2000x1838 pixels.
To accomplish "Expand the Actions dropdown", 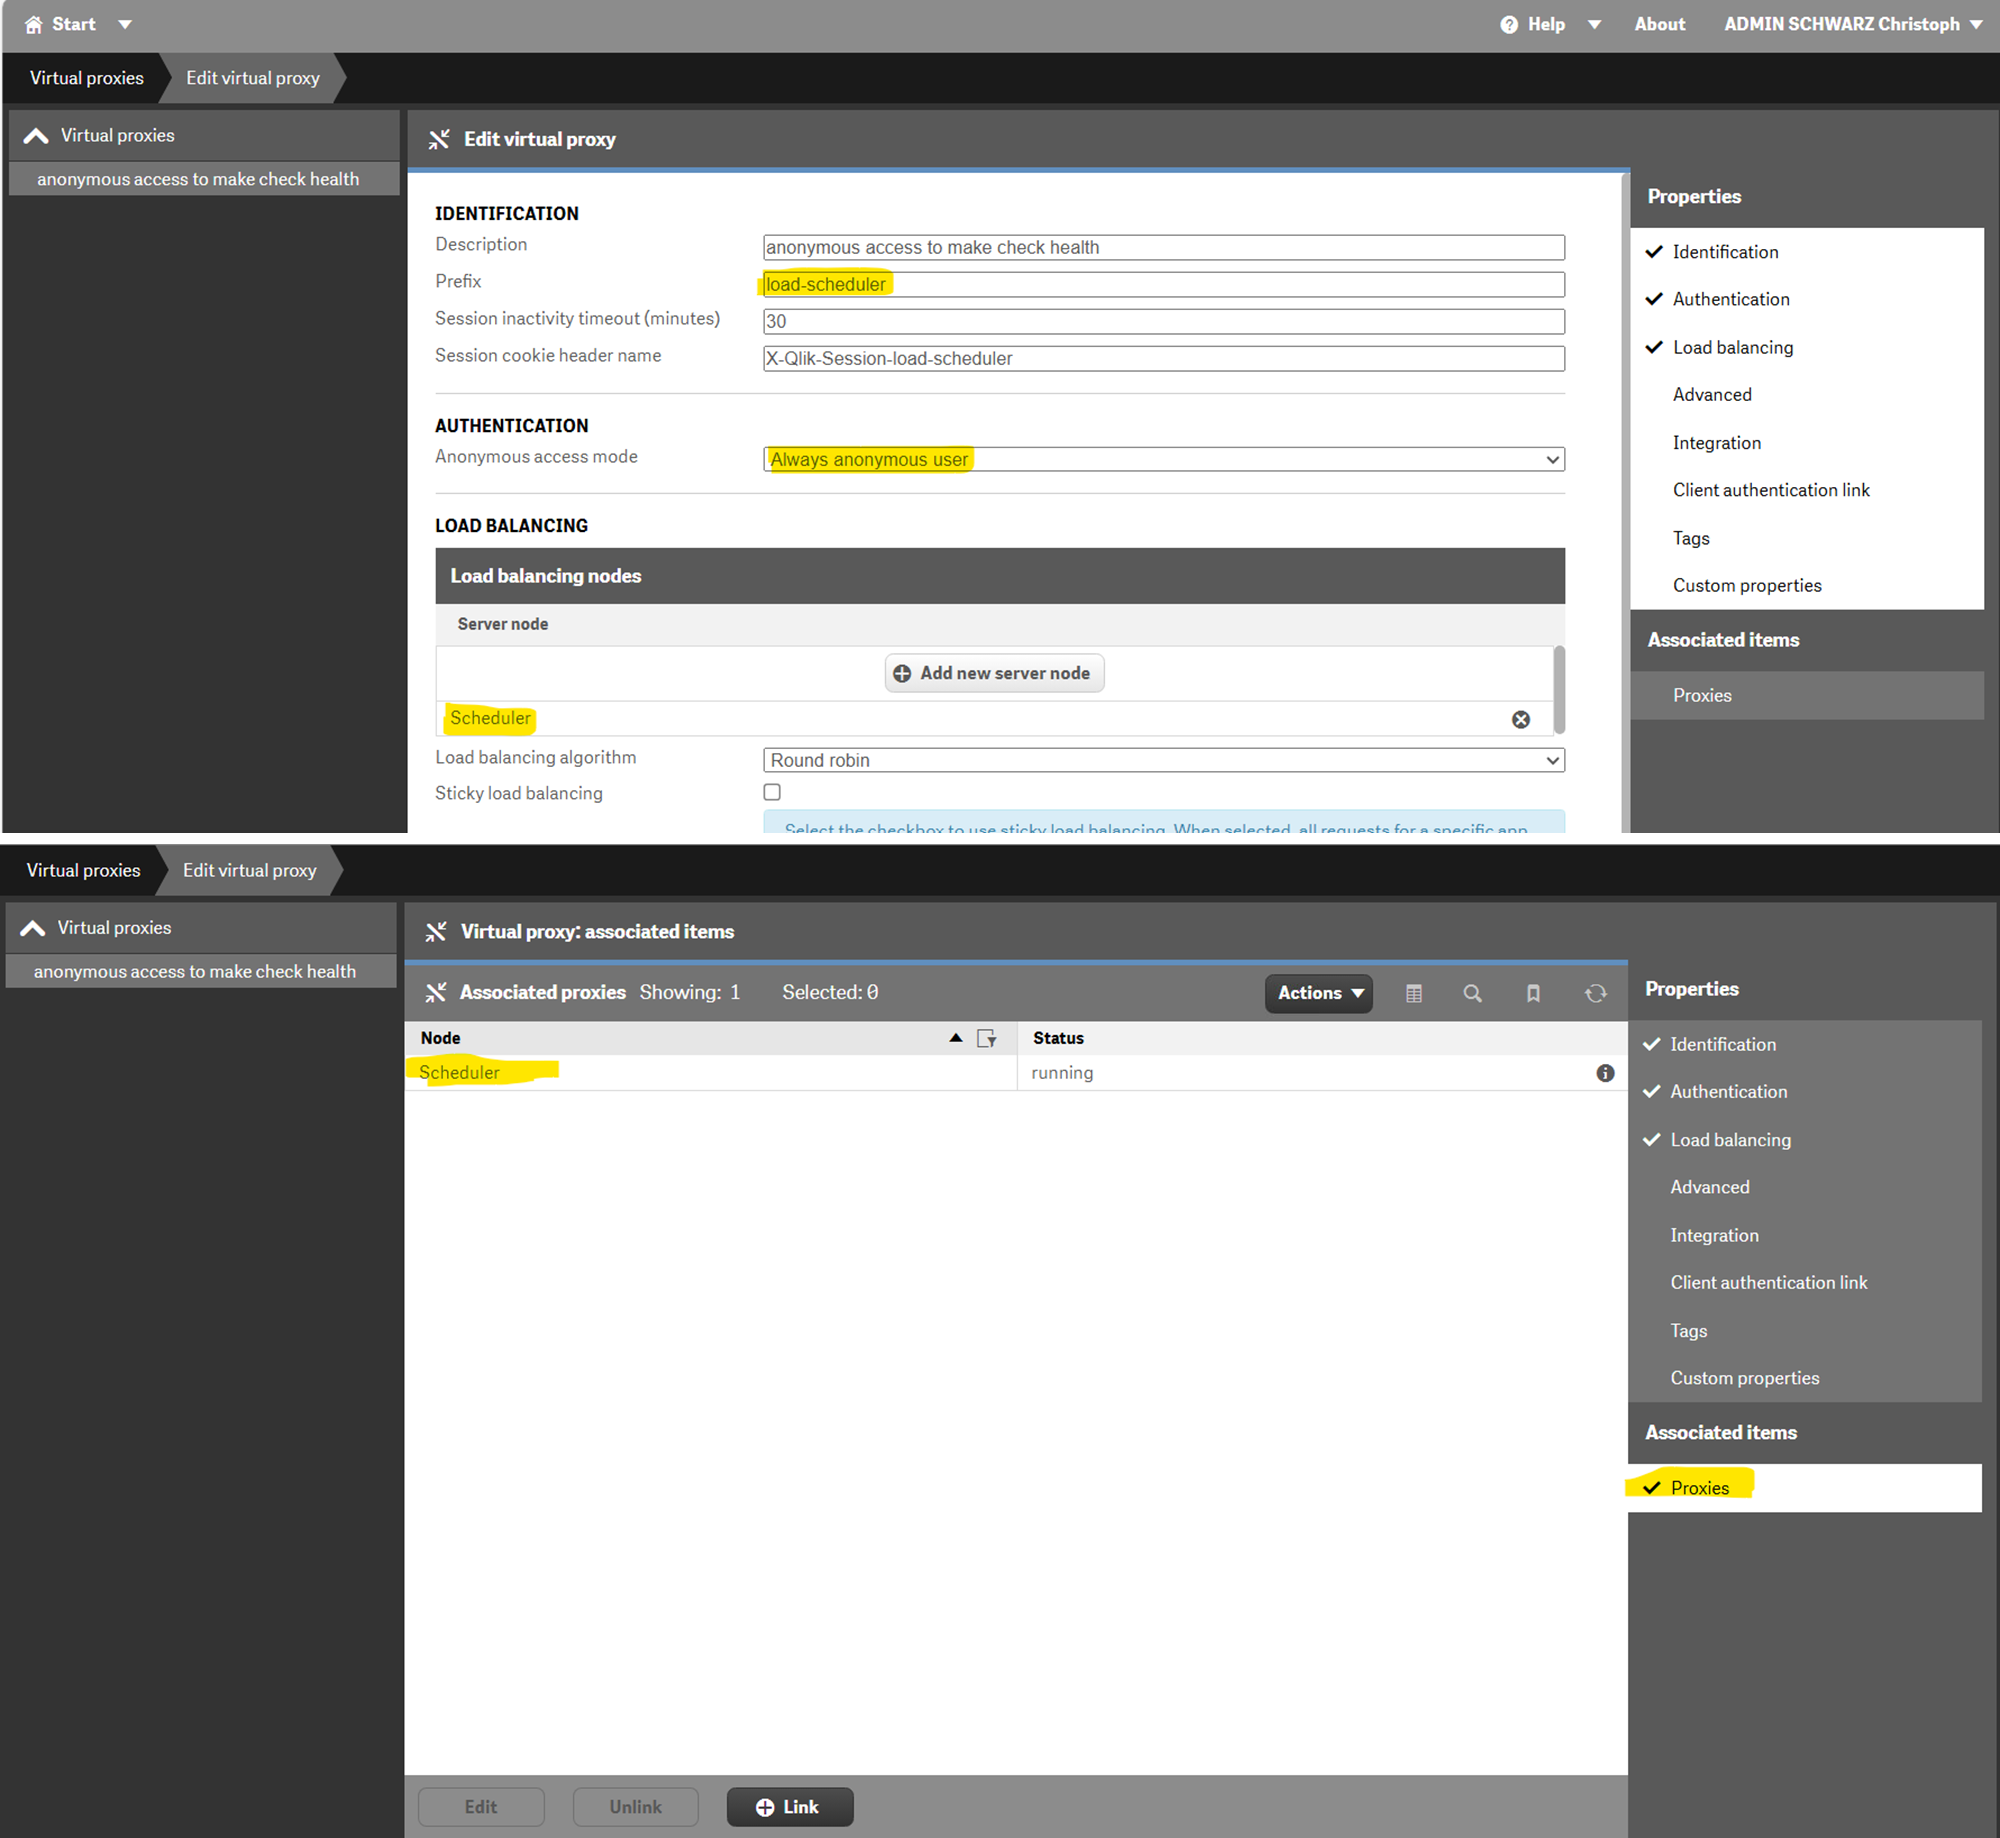I will click(1318, 993).
